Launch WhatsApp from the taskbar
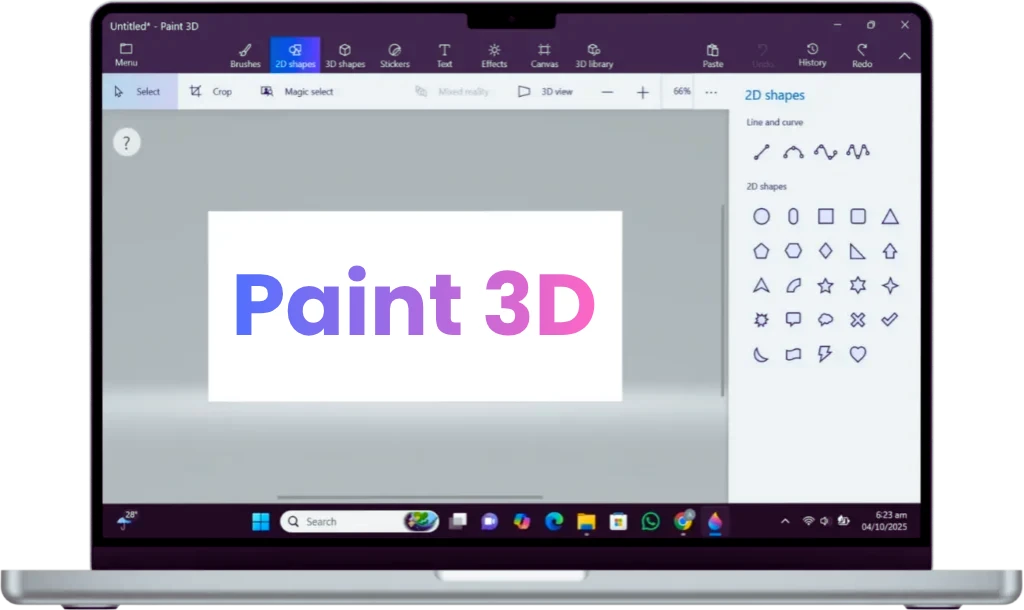1024x610 pixels. (651, 521)
